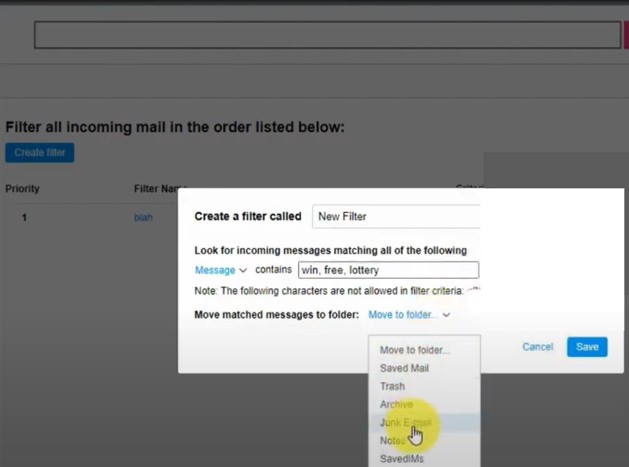Screen dimensions: 629x467
Task: Edit the filter name field 'New Filter'
Action: tap(396, 217)
